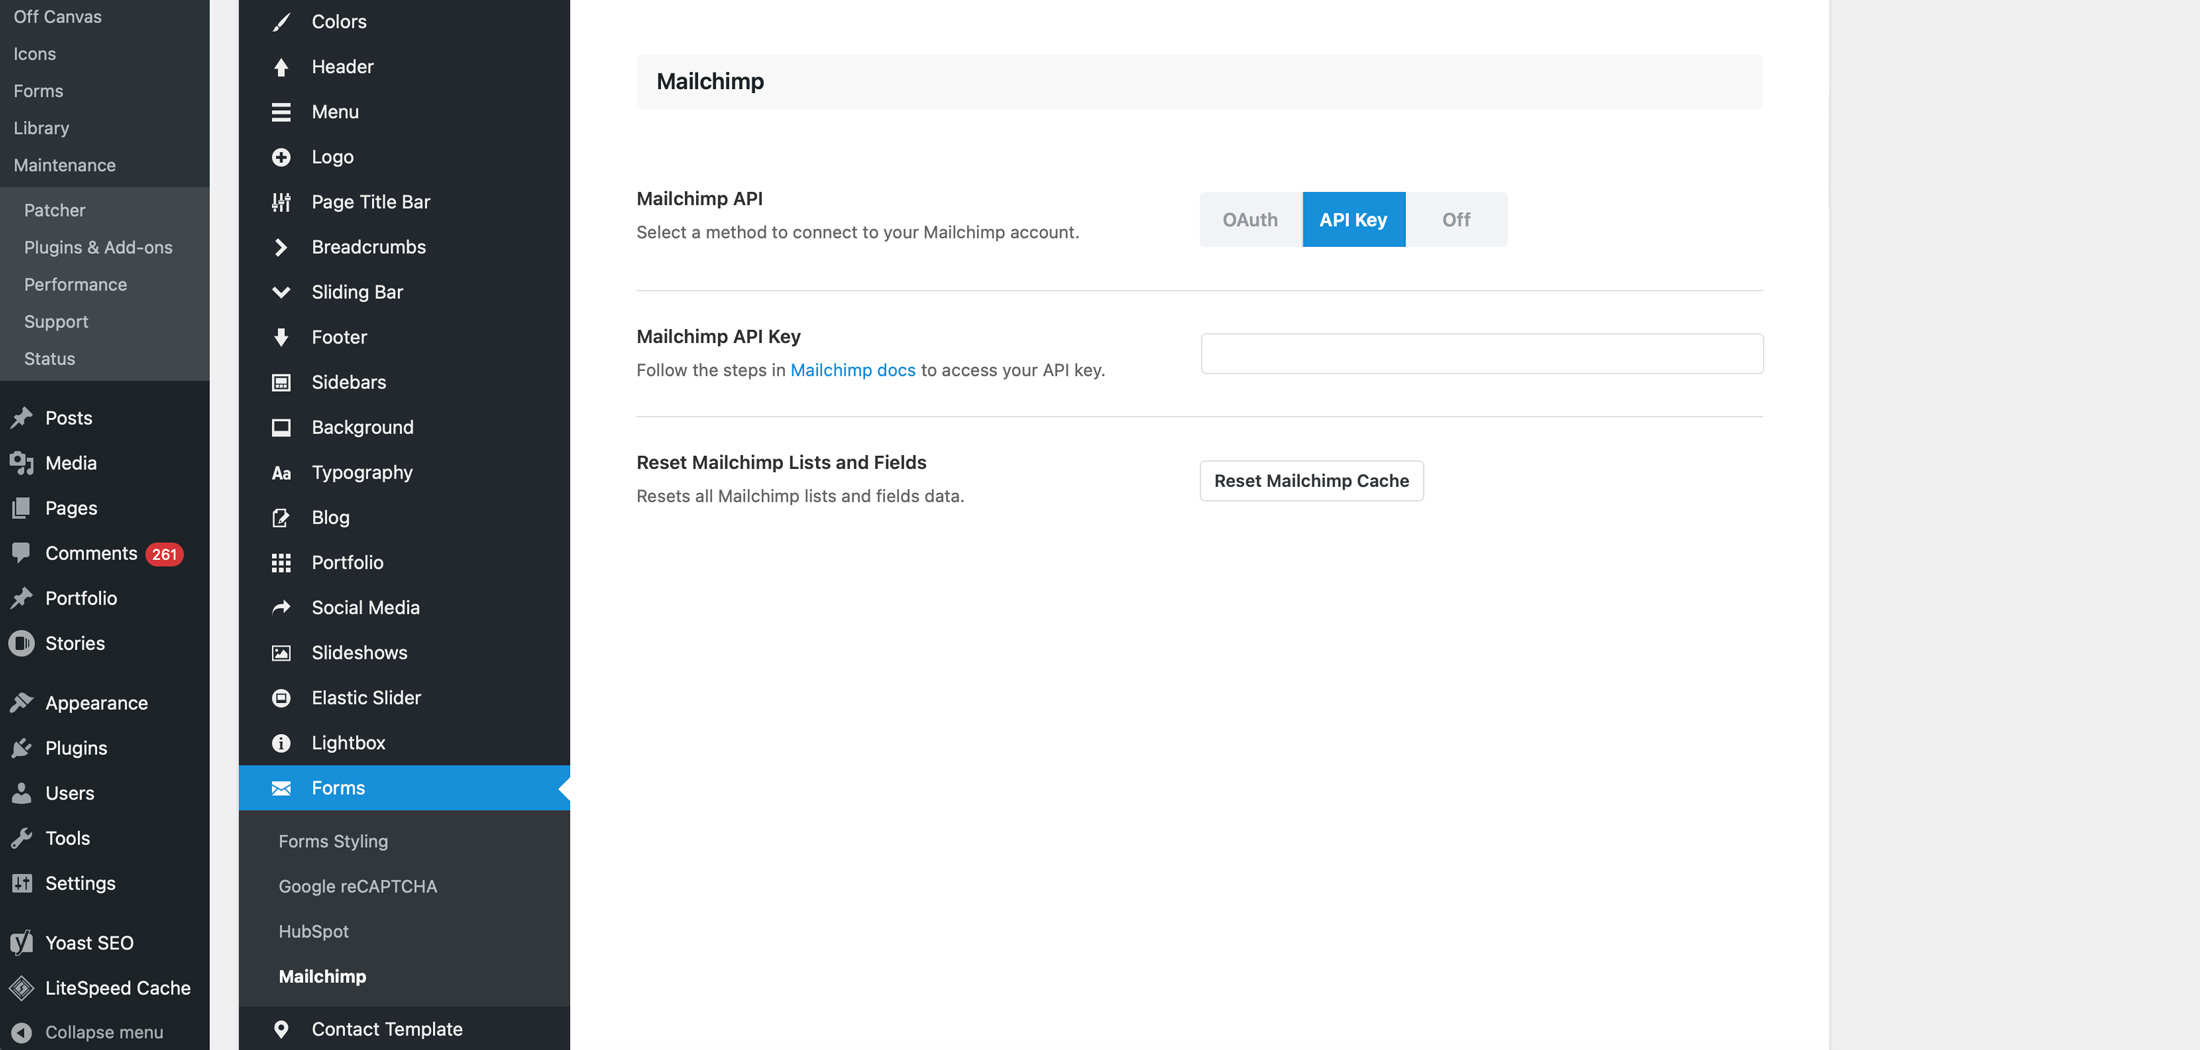Screen dimensions: 2200x1050
Task: Open the Status submenu link
Action: pyautogui.click(x=49, y=358)
